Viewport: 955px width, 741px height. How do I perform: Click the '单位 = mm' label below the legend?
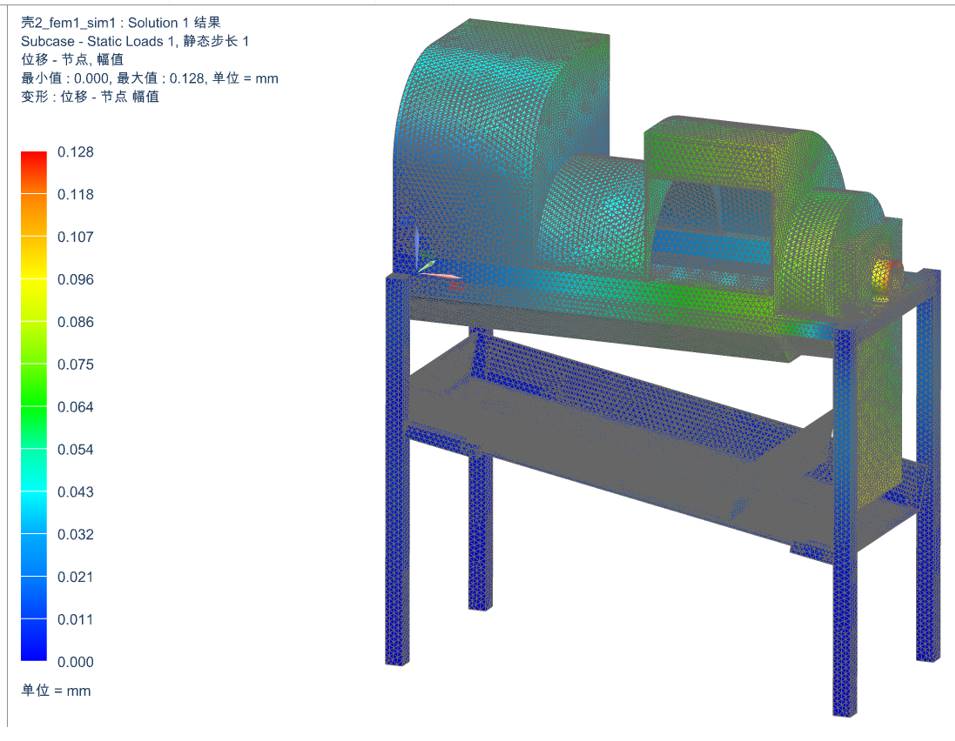(56, 691)
